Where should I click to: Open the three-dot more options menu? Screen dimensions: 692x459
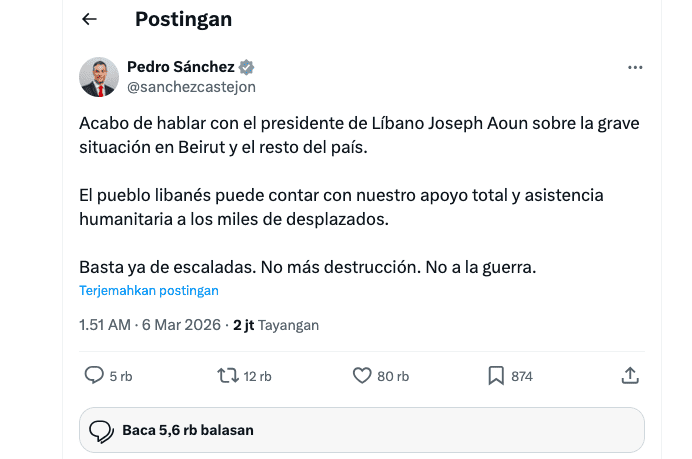click(635, 67)
